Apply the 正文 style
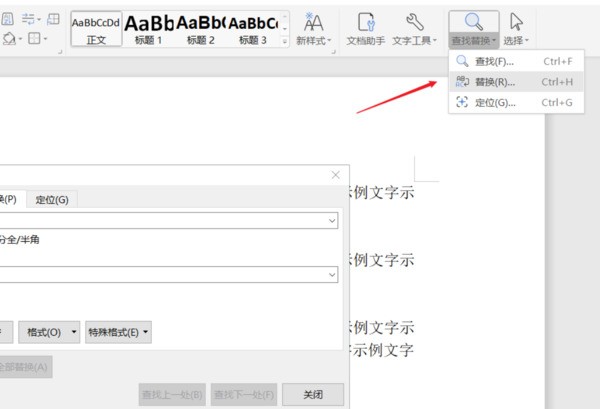600x409 pixels. pos(96,29)
